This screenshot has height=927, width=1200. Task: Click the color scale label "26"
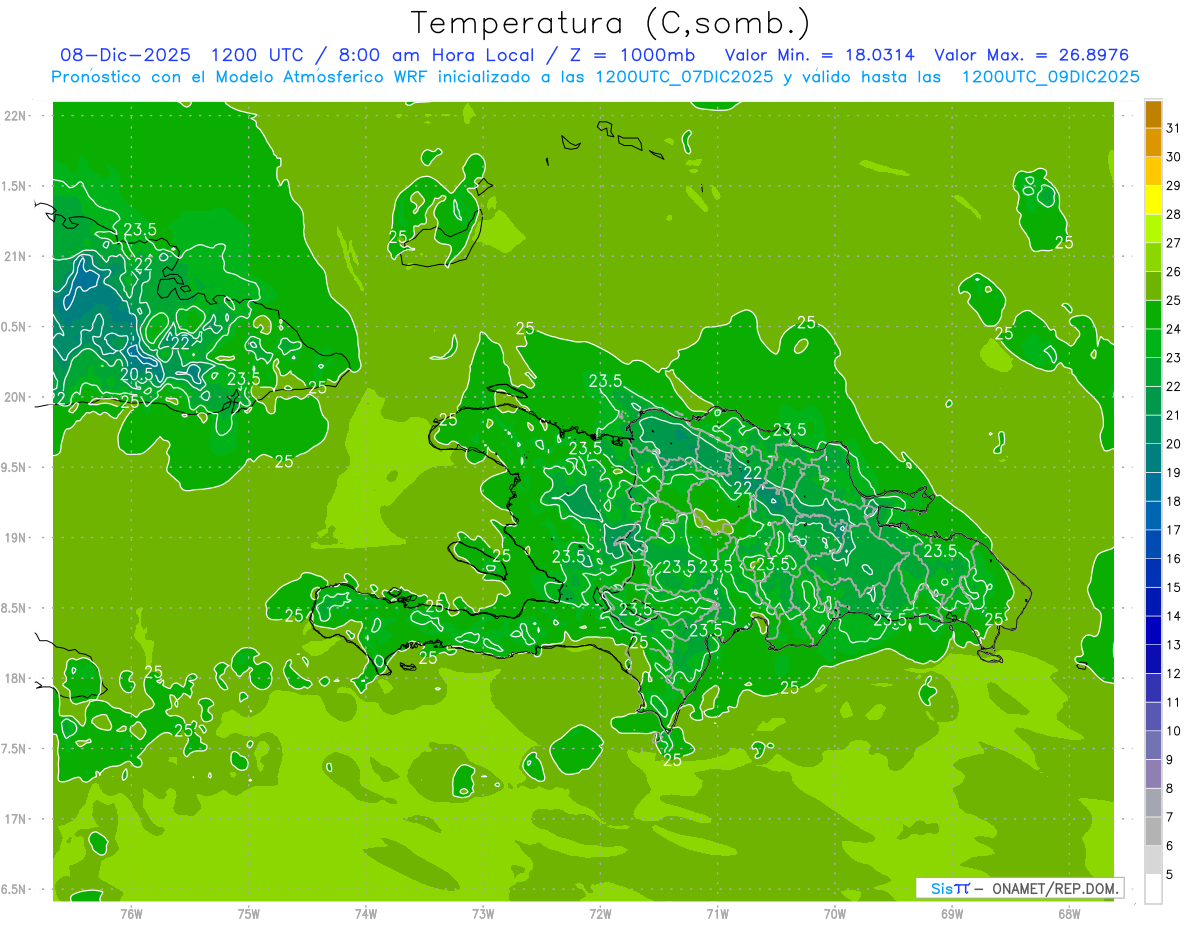[1173, 272]
